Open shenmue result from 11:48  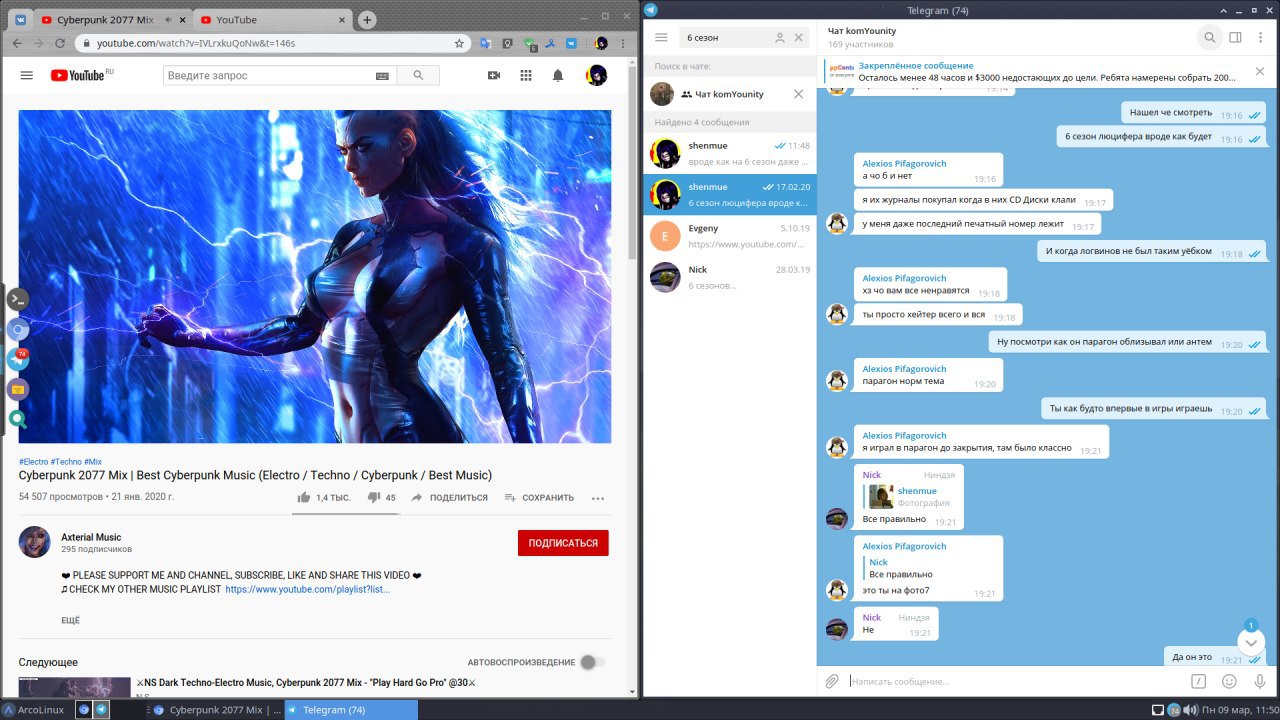point(730,153)
